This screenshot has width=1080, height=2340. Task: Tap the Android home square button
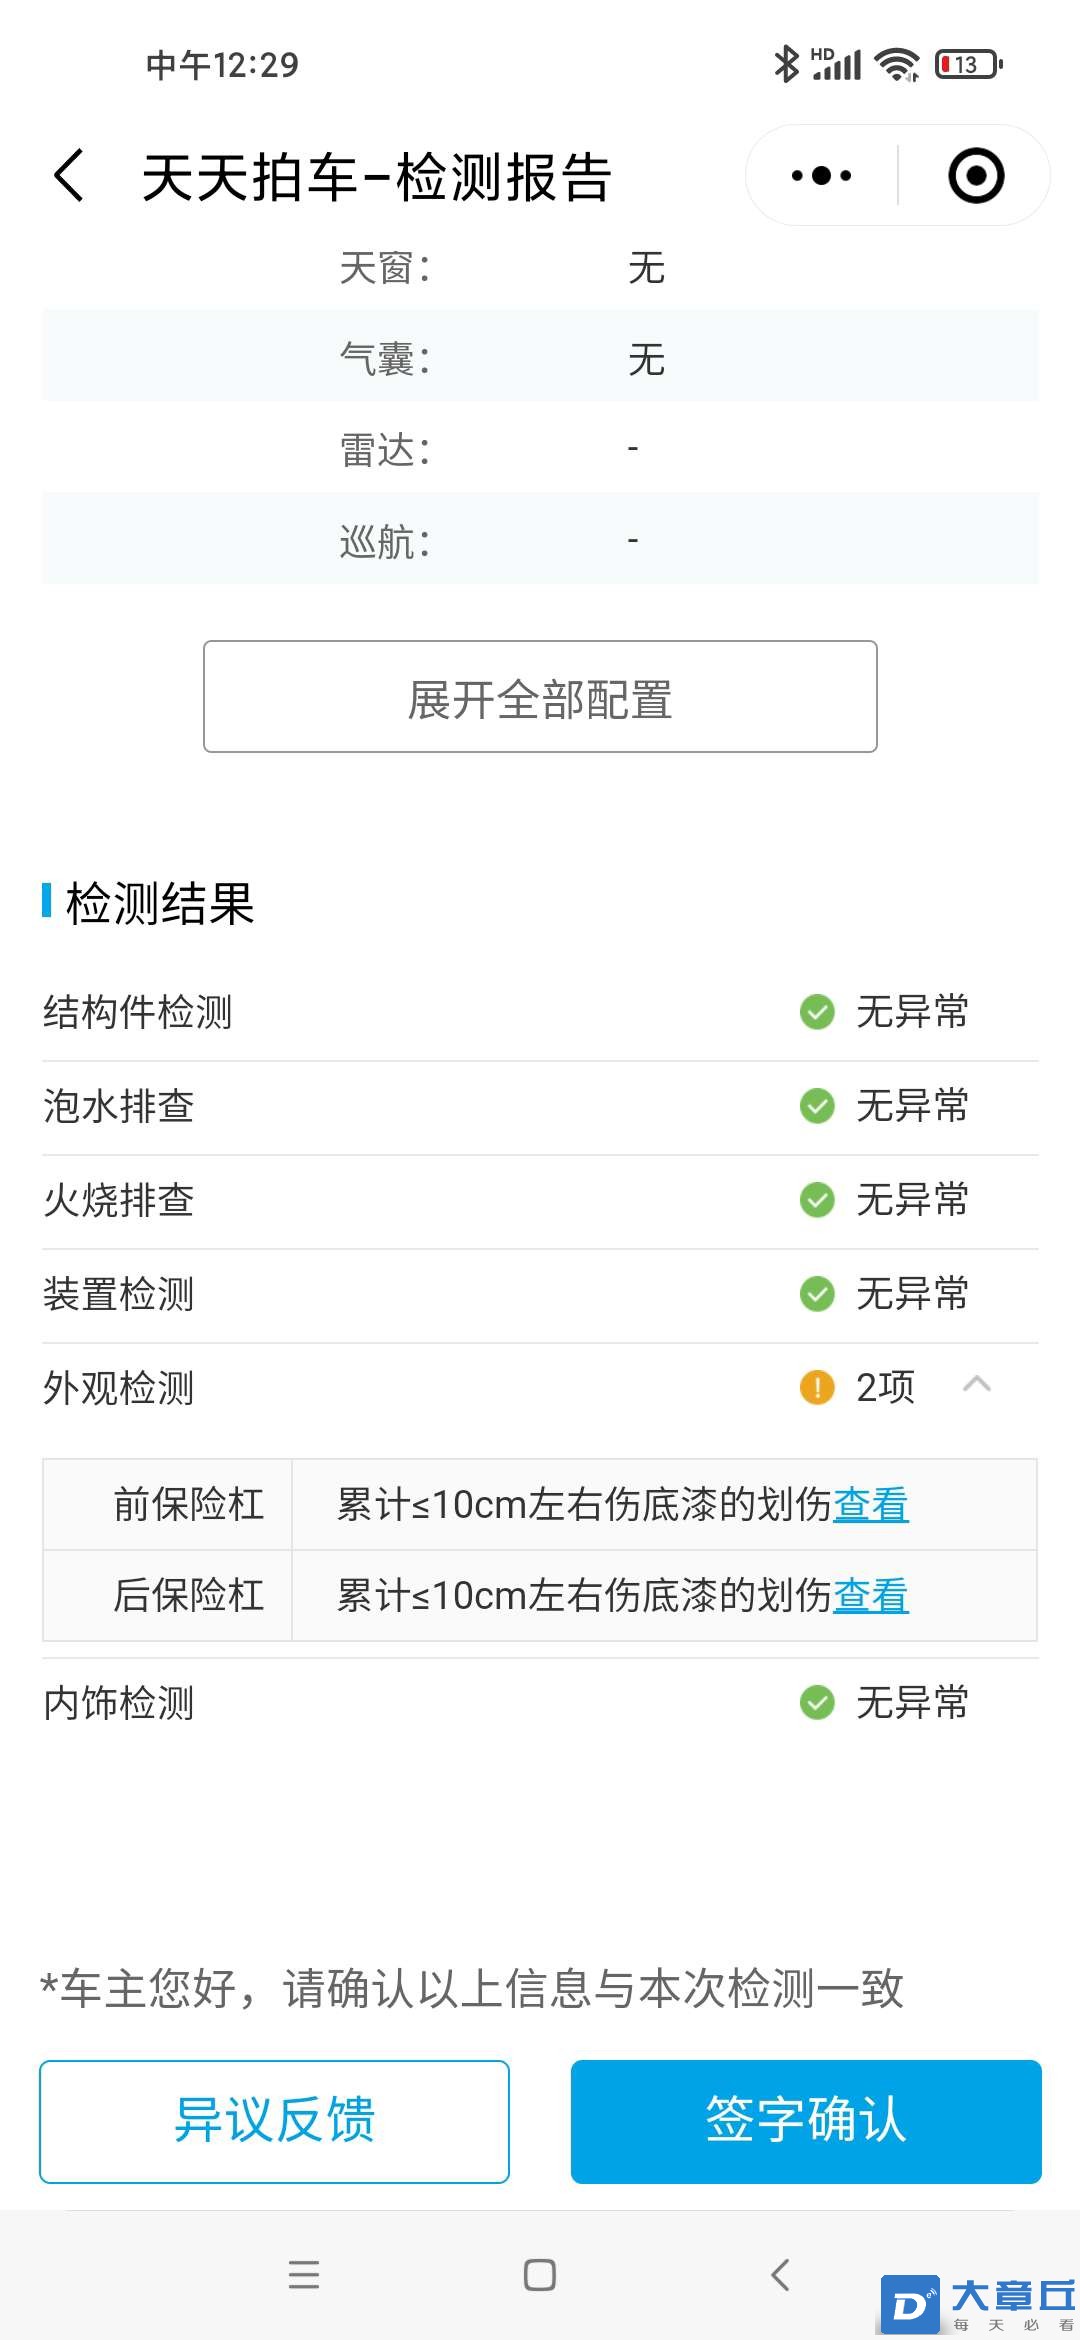point(540,2275)
